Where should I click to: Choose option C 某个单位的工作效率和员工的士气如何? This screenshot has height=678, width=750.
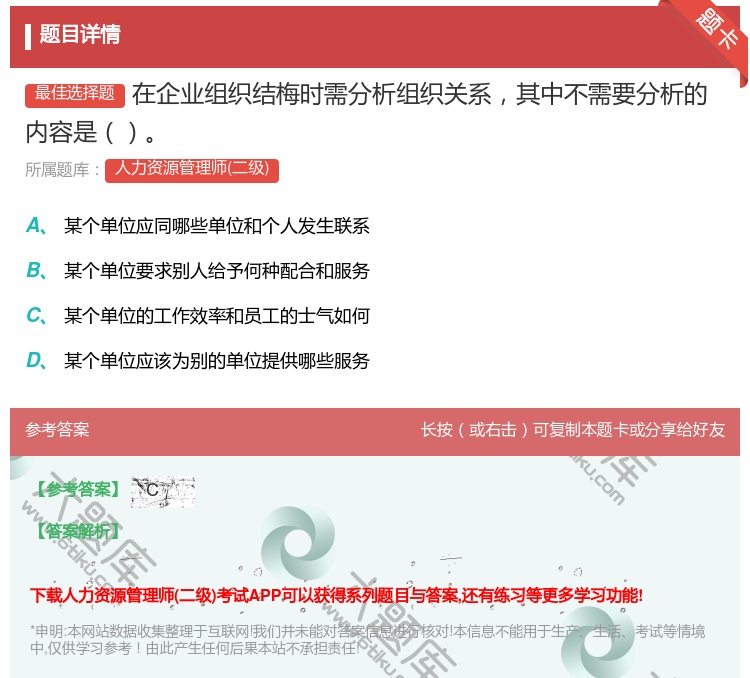198,316
